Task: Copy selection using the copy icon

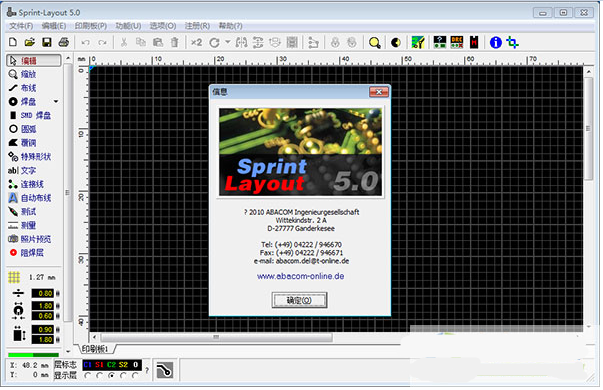Action: (x=141, y=42)
